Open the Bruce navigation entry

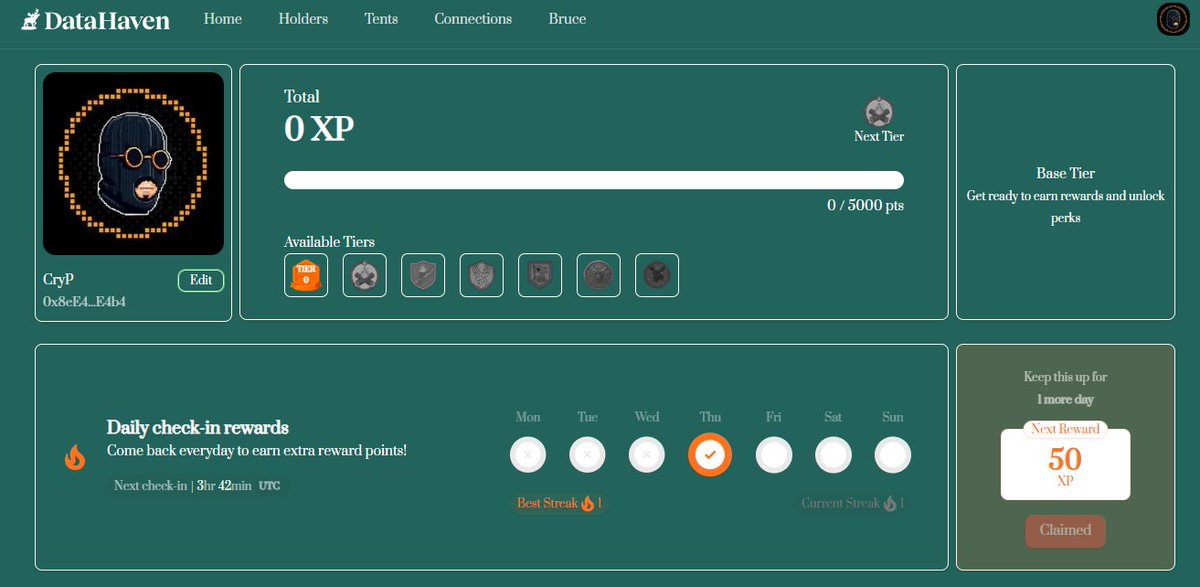pyautogui.click(x=566, y=18)
